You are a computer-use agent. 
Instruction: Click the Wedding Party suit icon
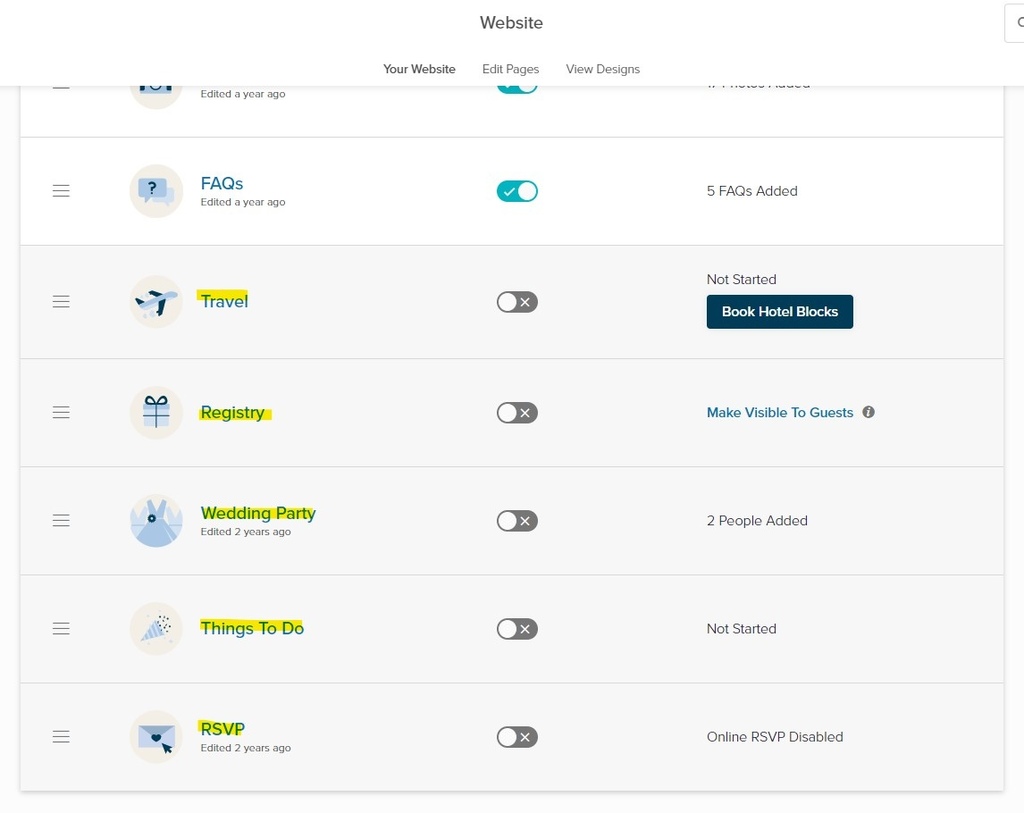tap(156, 521)
